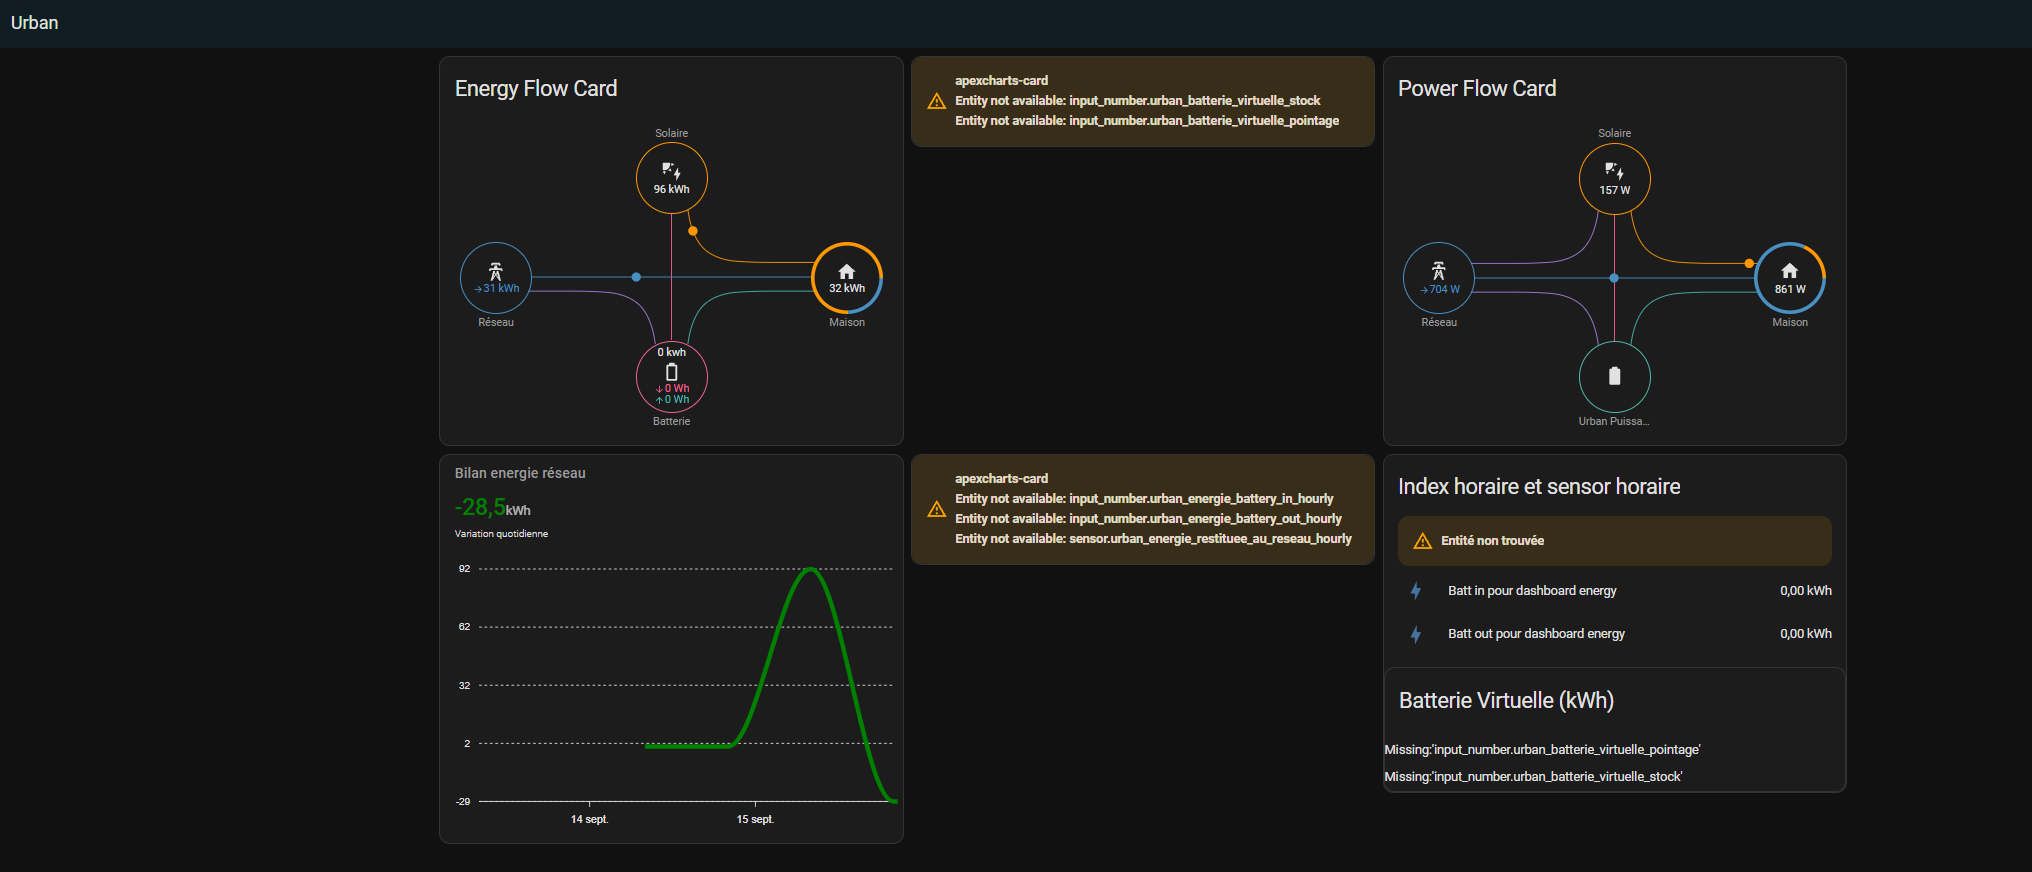Click the battery icon in Energy Flow Card
The image size is (2032, 872).
point(671,372)
